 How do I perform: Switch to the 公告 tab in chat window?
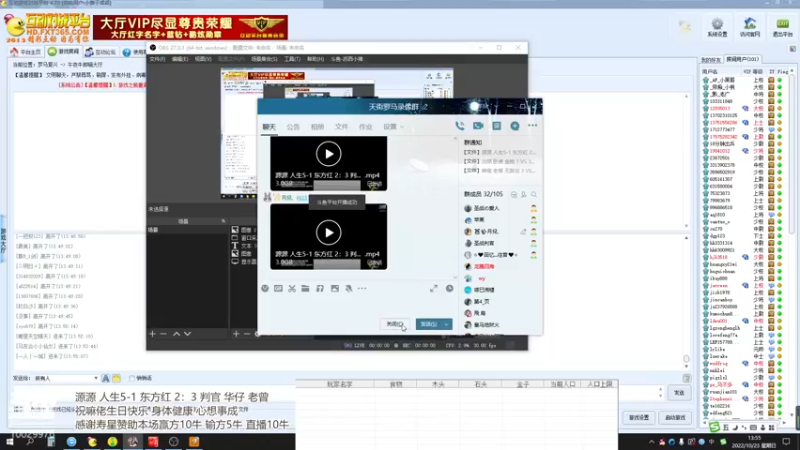click(293, 127)
